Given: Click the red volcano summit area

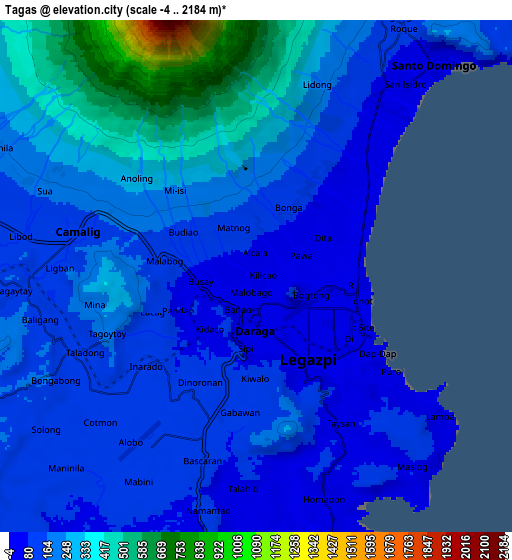Looking at the screenshot, I should [168, 26].
